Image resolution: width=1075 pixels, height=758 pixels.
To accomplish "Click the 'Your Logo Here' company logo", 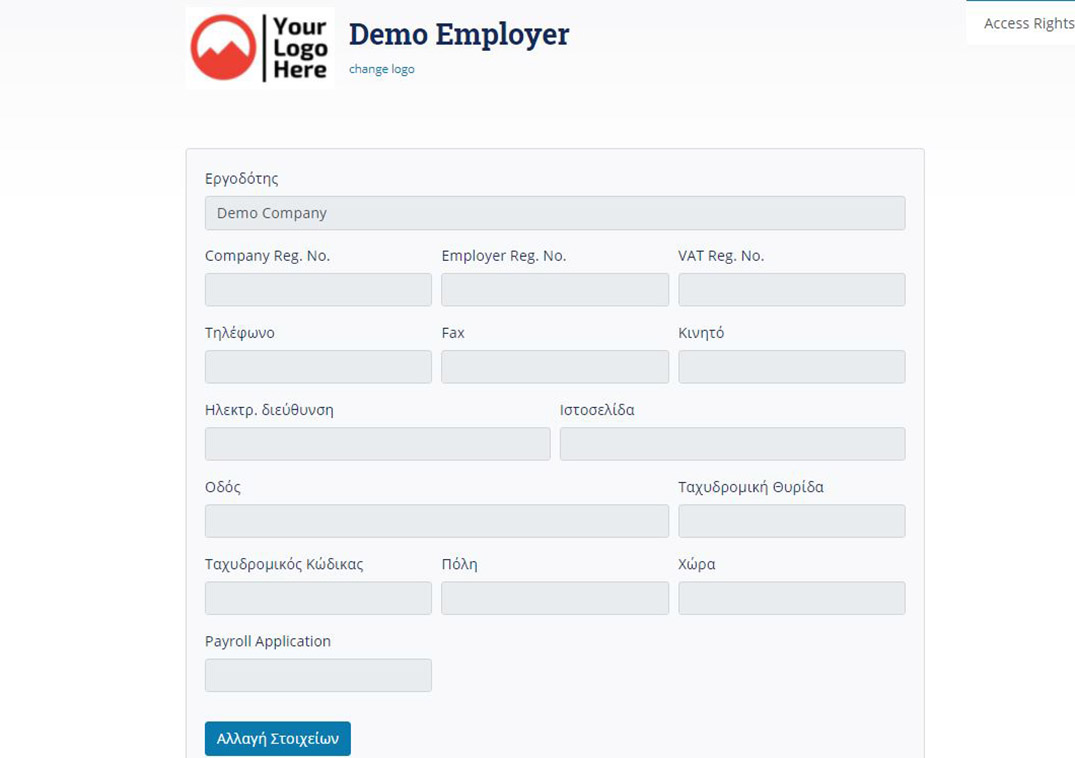I will coord(260,48).
